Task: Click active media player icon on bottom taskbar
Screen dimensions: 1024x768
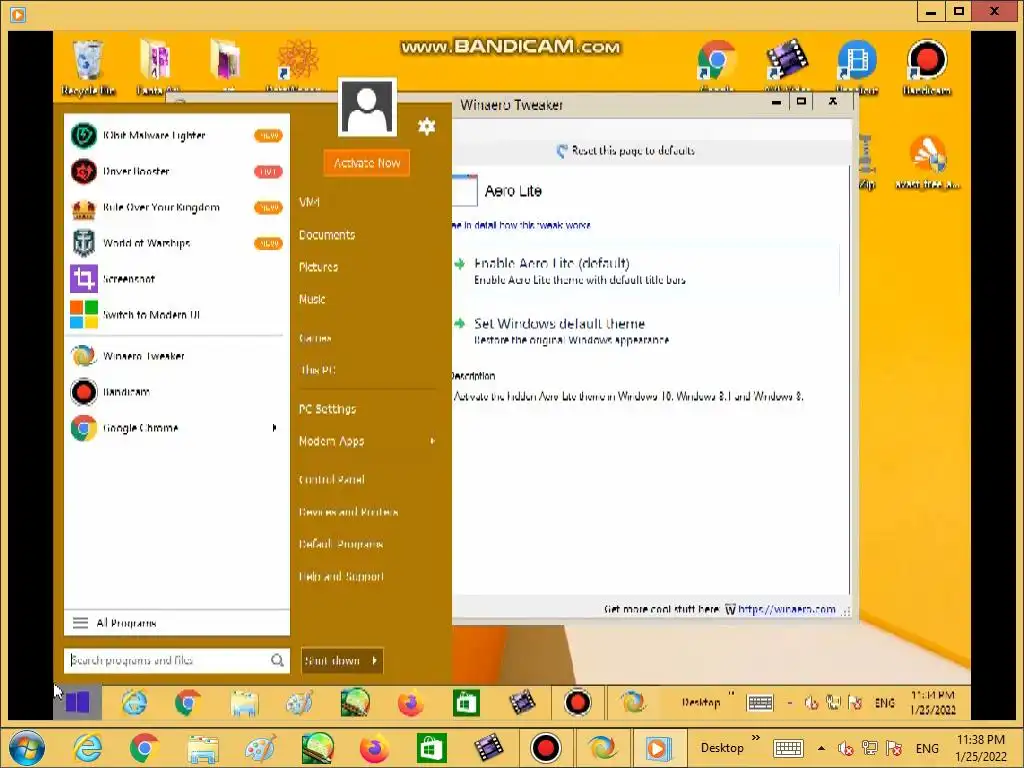Action: click(x=658, y=748)
